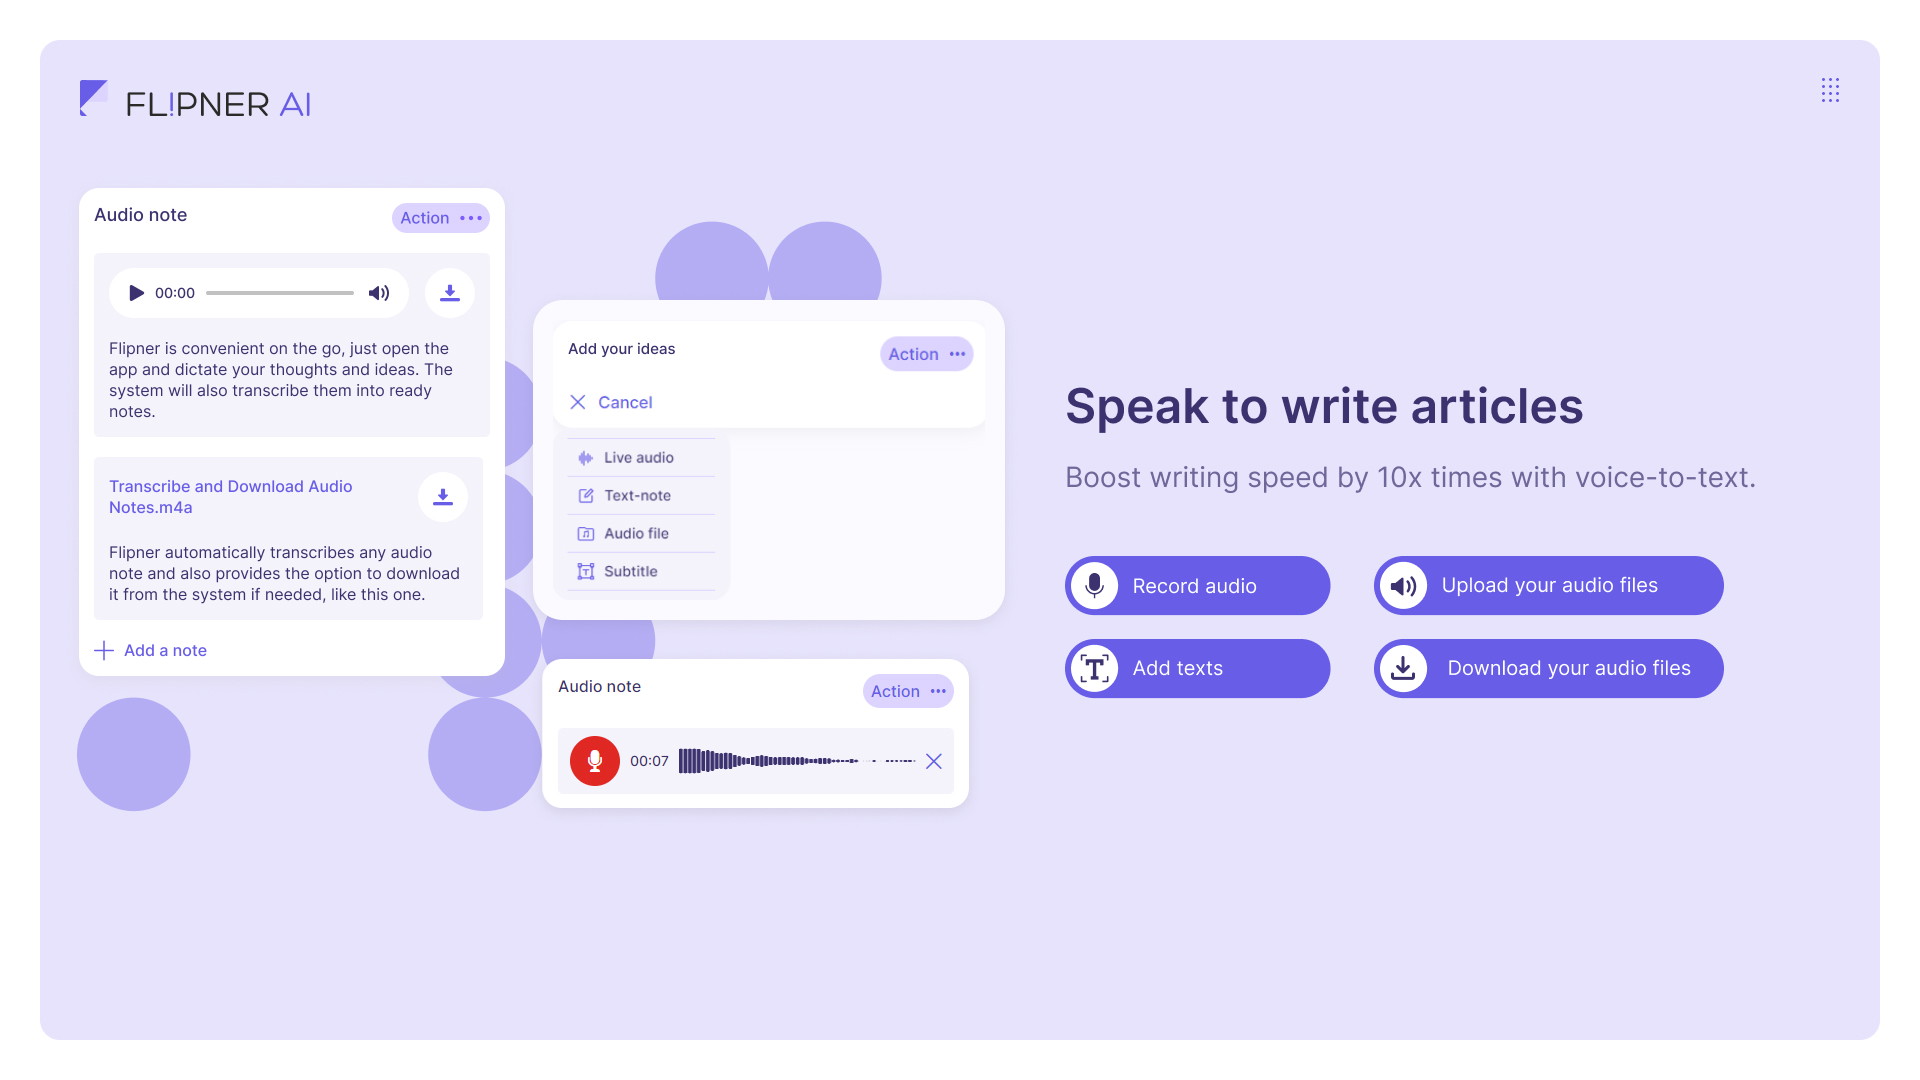Click the Record audio microphone icon

[x=1095, y=584]
